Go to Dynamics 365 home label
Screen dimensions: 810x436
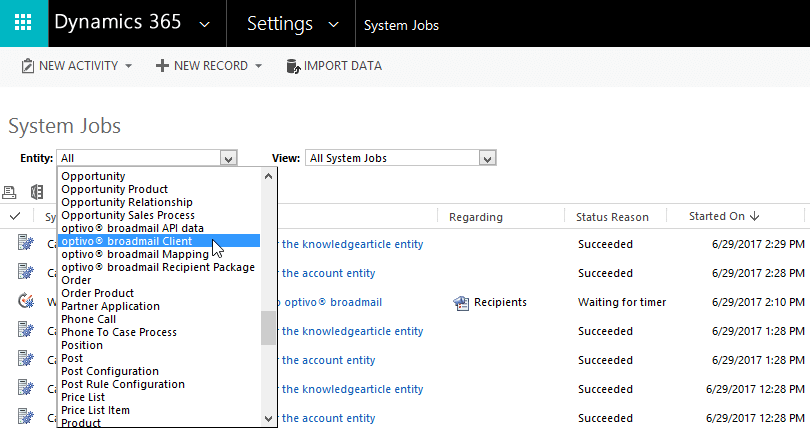pos(118,22)
